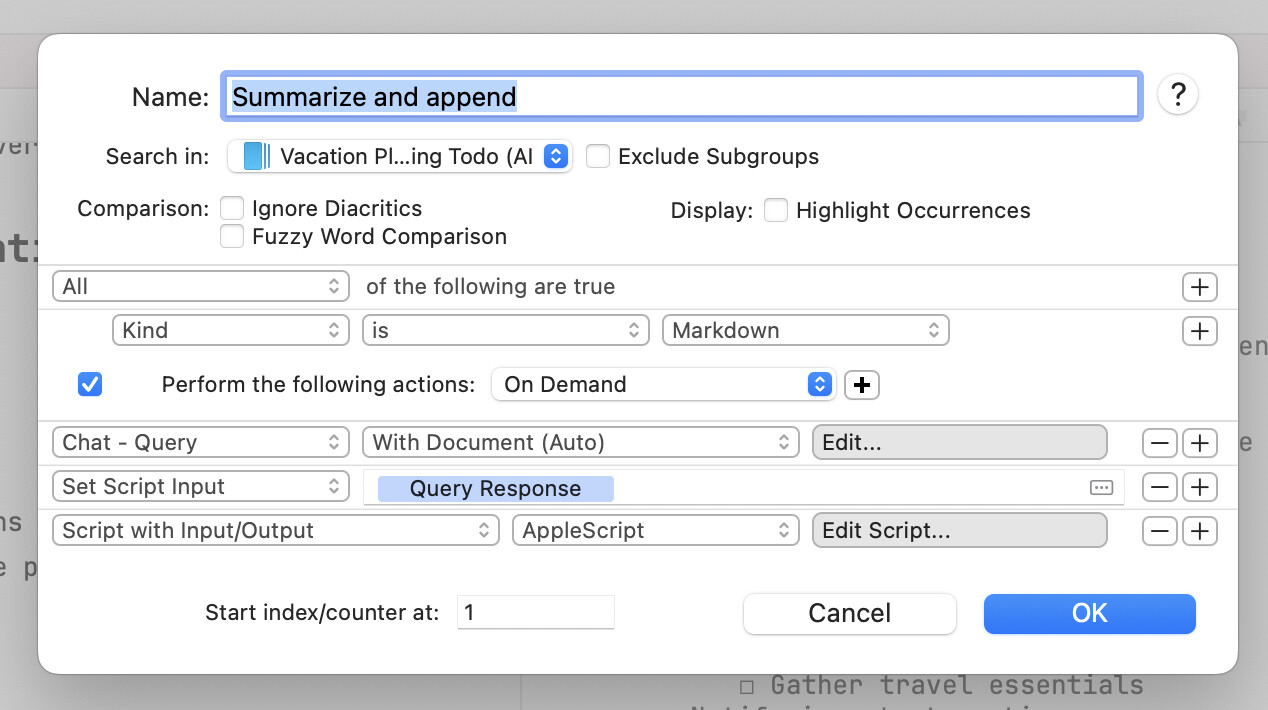Remove the Set Script Input action
The image size is (1268, 710).
[1159, 487]
